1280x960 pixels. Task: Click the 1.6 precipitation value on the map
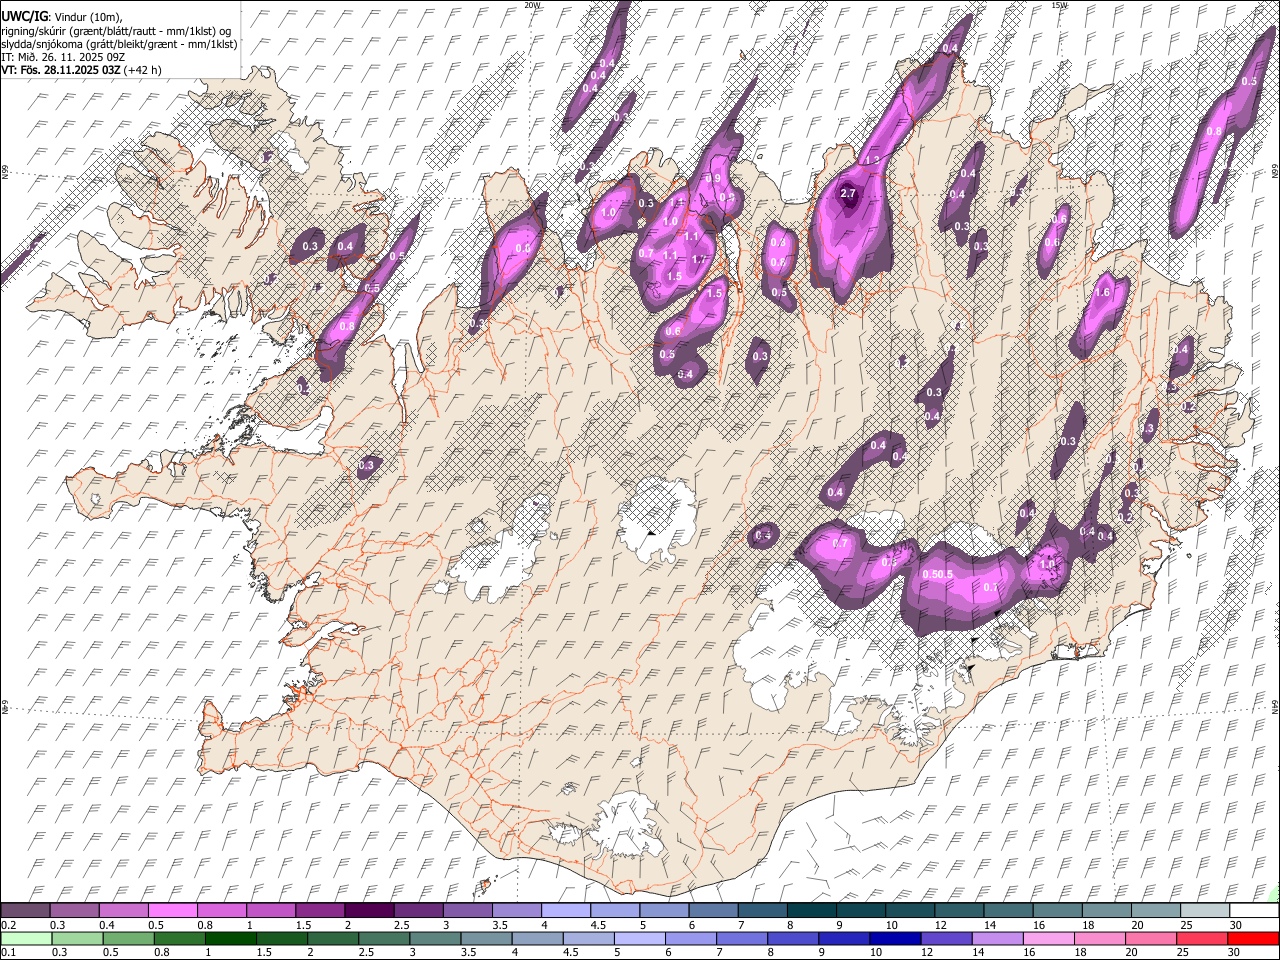(1103, 293)
